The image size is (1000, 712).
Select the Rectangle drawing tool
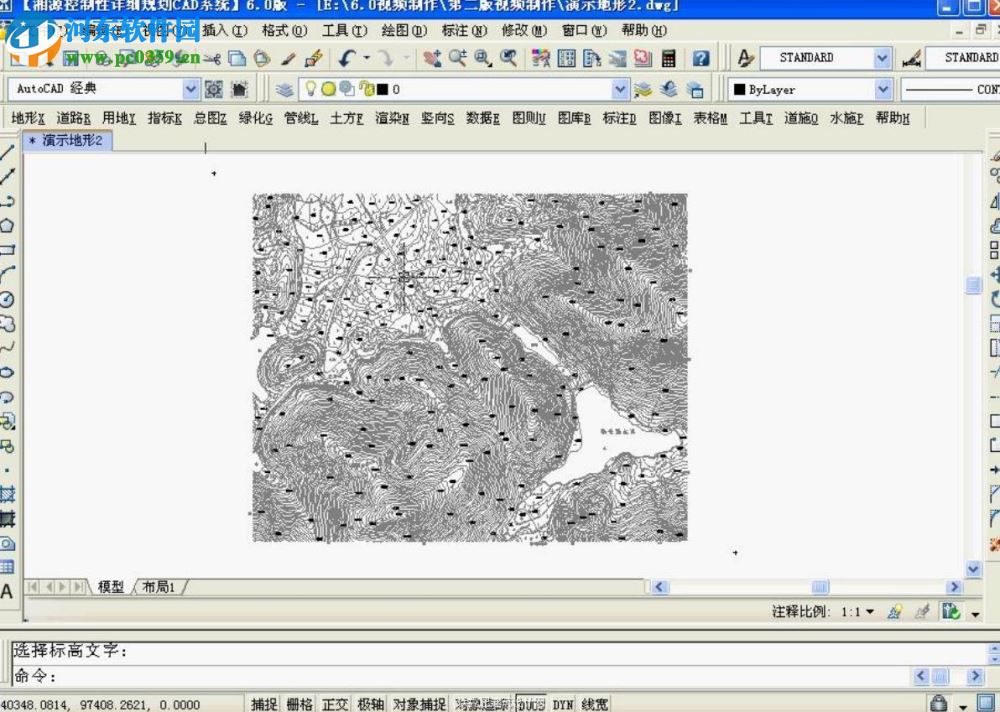click(x=7, y=250)
